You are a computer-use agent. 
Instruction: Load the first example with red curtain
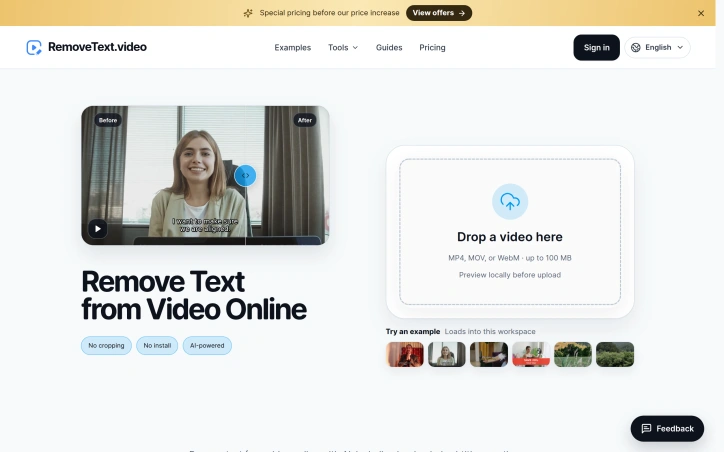tap(405, 355)
